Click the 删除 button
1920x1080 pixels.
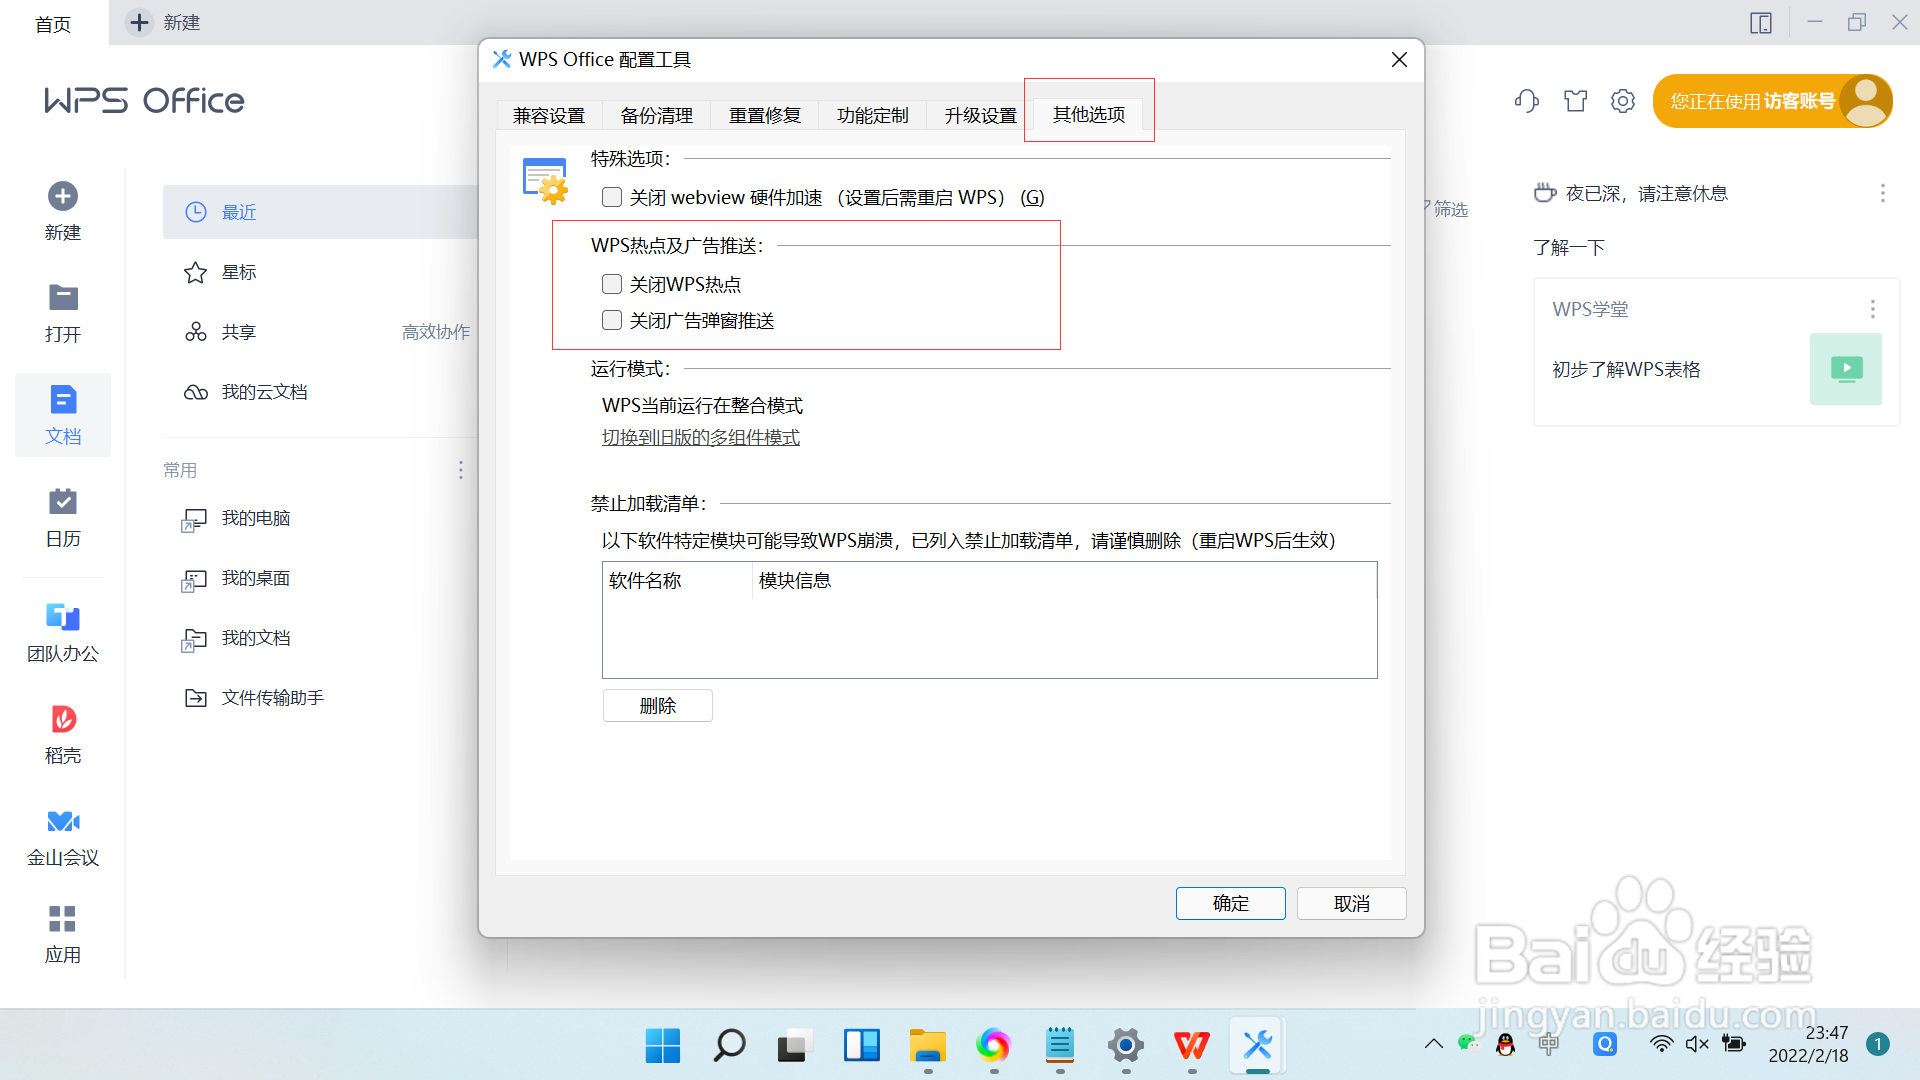pyautogui.click(x=658, y=705)
